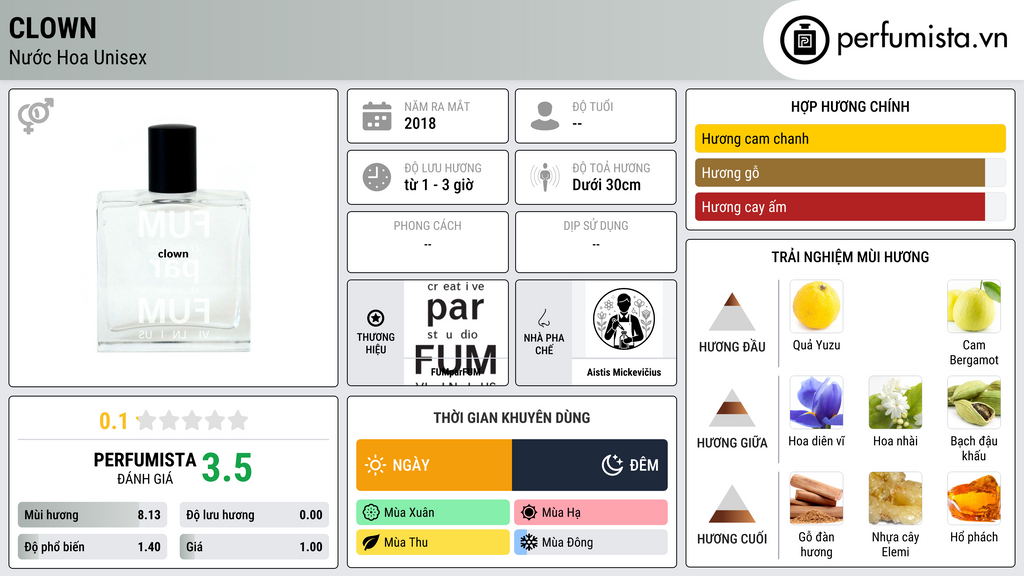Click the person icon beside Độ tuổi
Viewport: 1024px width, 576px height.
(545, 116)
